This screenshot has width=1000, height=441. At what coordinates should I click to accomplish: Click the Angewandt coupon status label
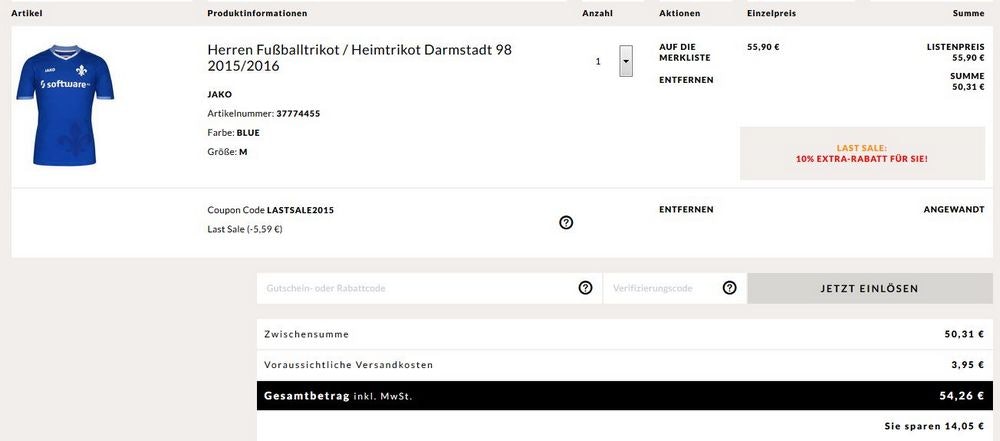[953, 210]
